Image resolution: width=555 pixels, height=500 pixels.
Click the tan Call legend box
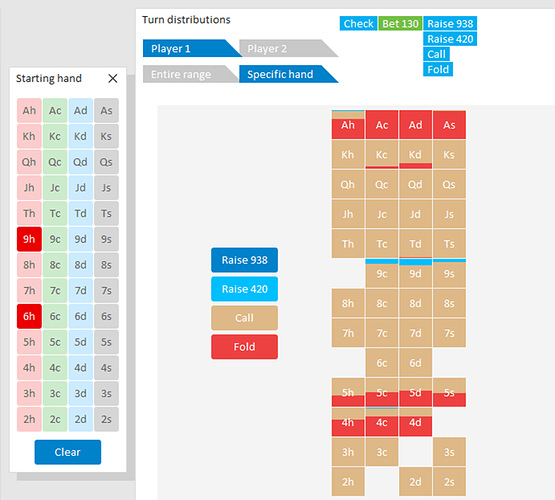point(245,318)
